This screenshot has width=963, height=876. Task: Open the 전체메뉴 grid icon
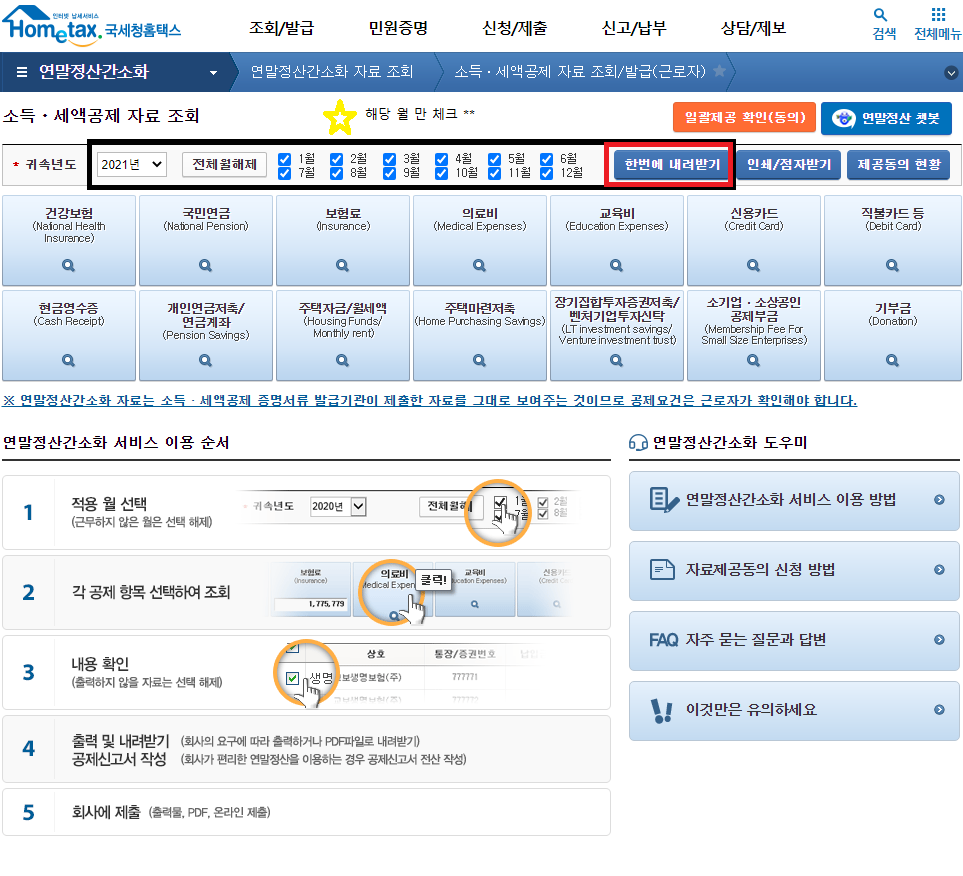(x=937, y=15)
